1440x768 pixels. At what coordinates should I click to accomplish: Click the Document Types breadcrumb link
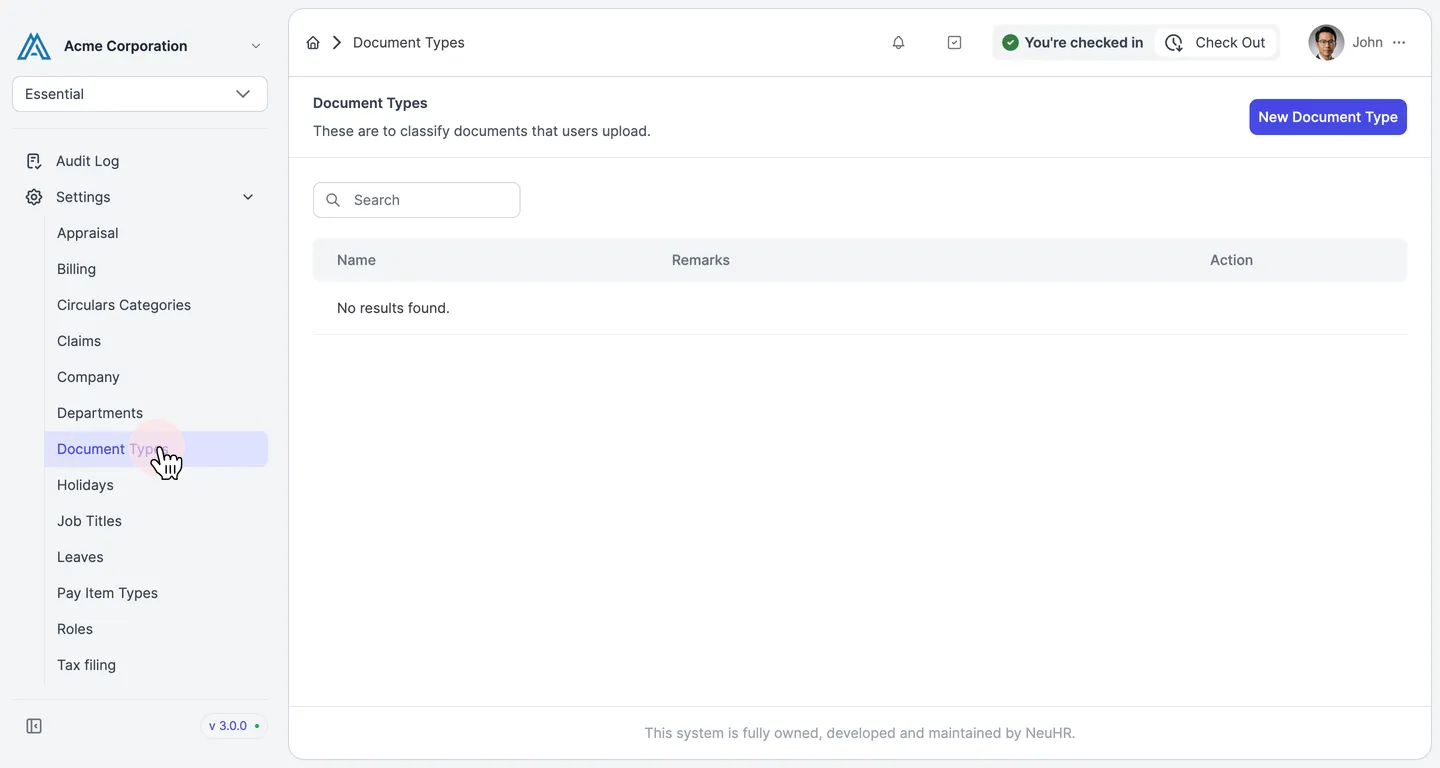tap(409, 42)
